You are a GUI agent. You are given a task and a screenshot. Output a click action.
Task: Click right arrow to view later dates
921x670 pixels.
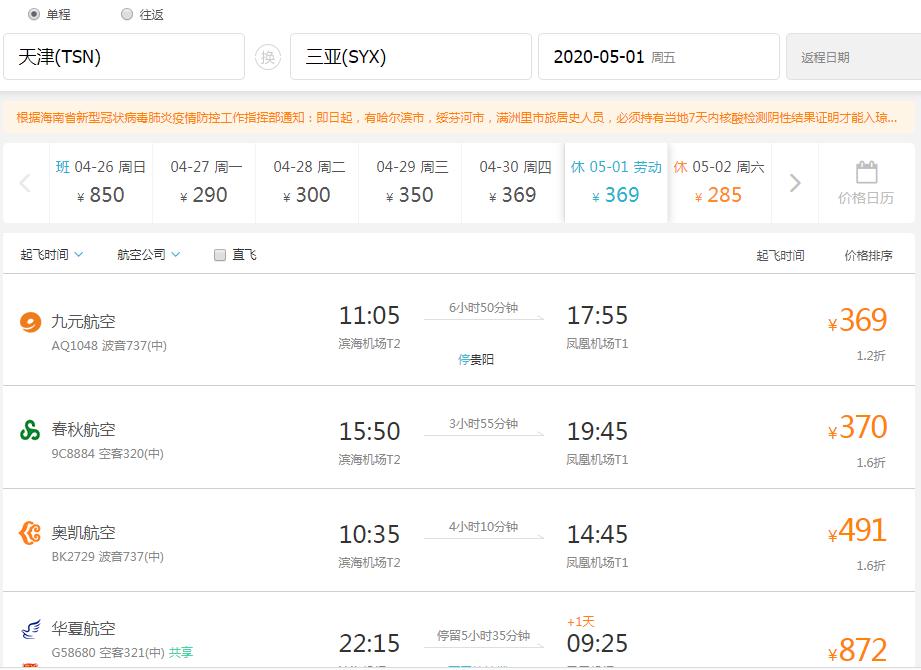(794, 184)
